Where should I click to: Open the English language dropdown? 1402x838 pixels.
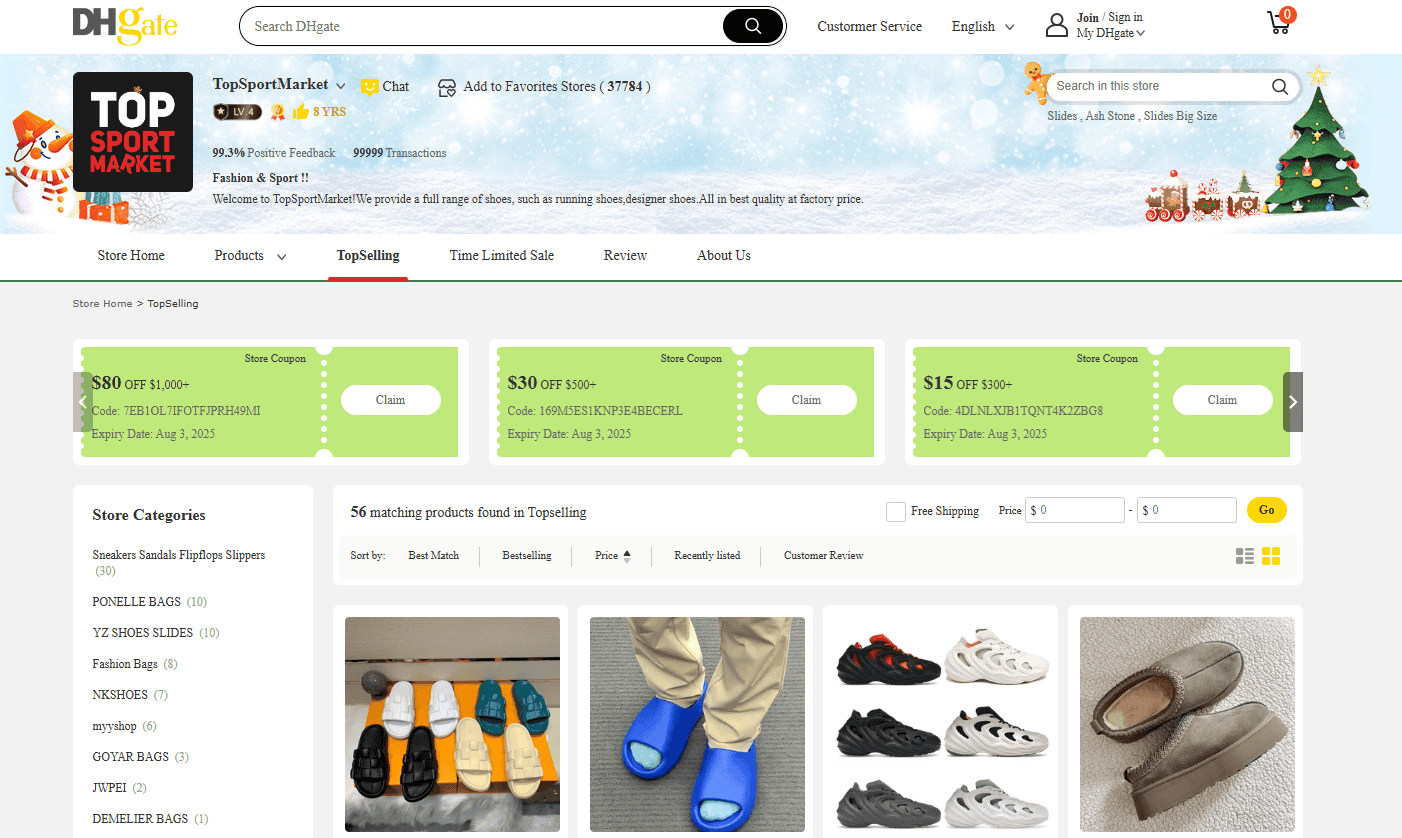point(981,27)
